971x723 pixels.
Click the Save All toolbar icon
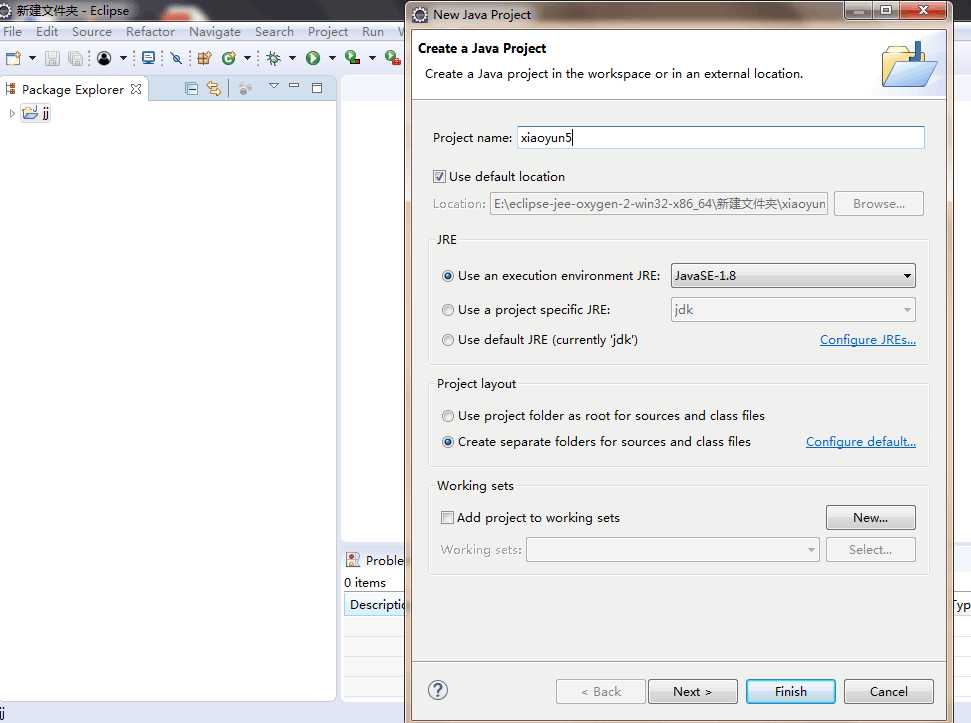coord(76,58)
